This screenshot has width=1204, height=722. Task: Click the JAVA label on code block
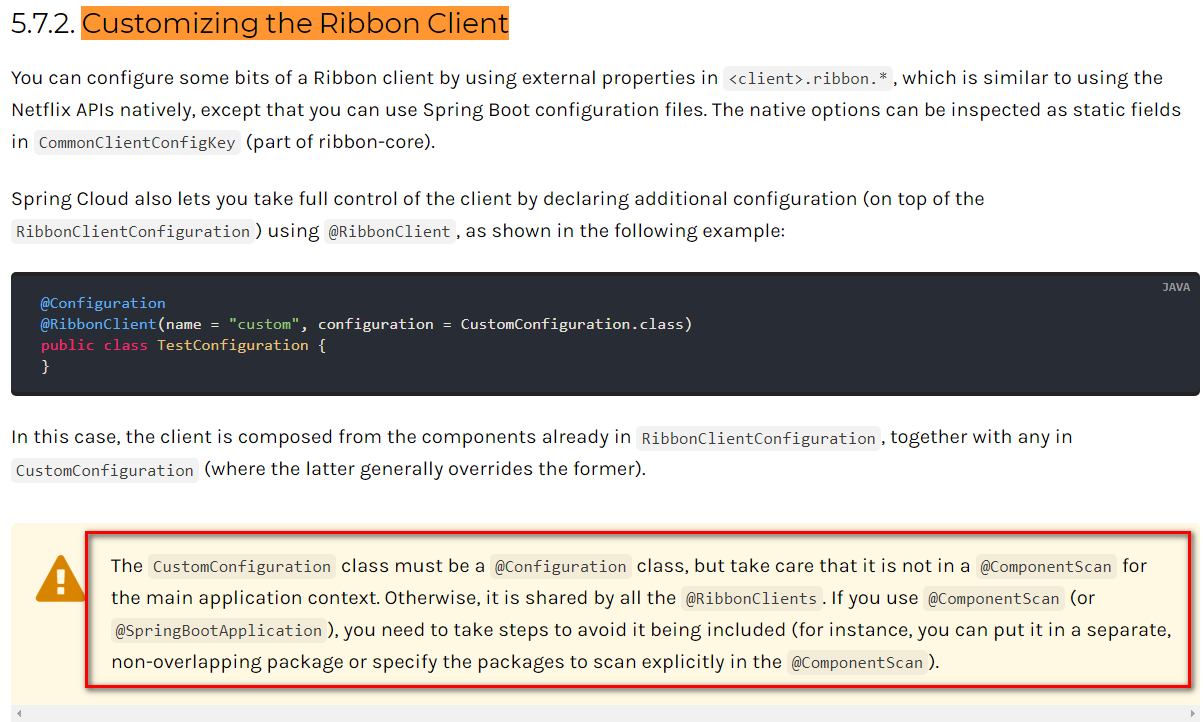1175,287
